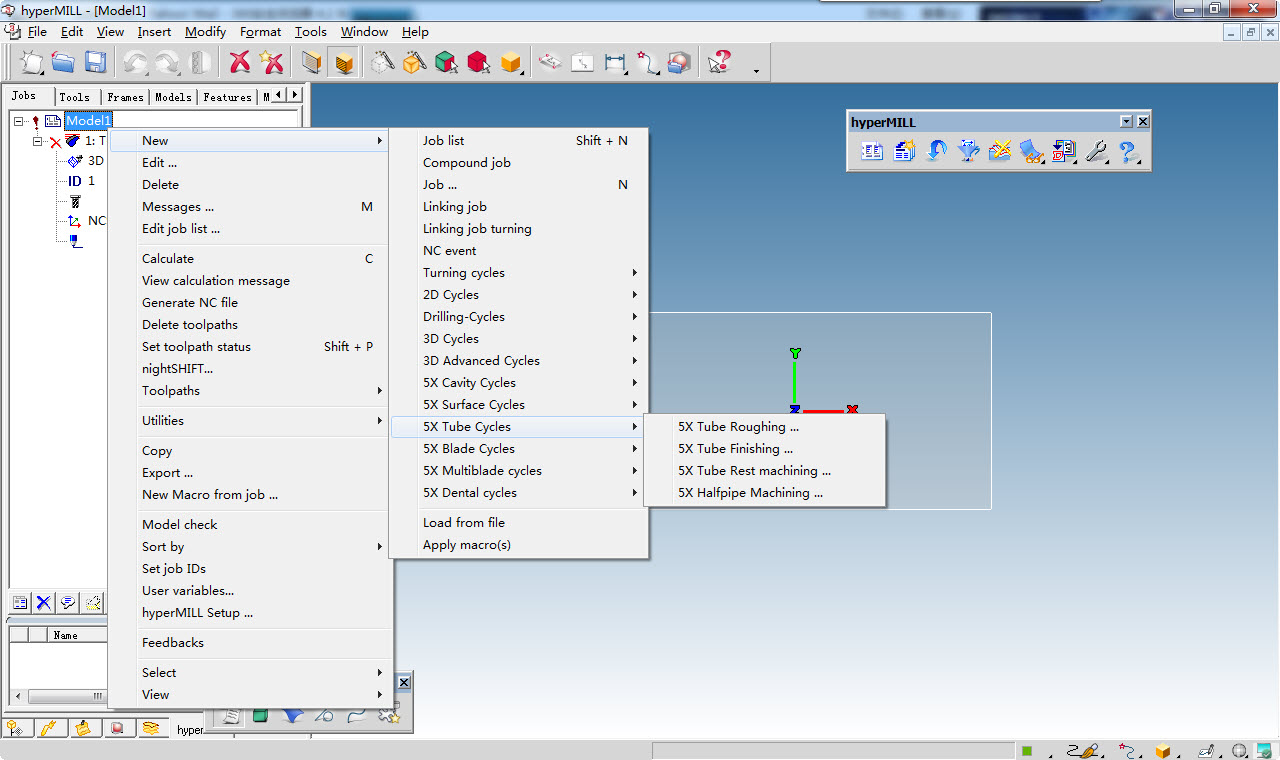Click the document export icon in hyperMILL palette
The height and width of the screenshot is (760, 1280).
[x=1064, y=151]
